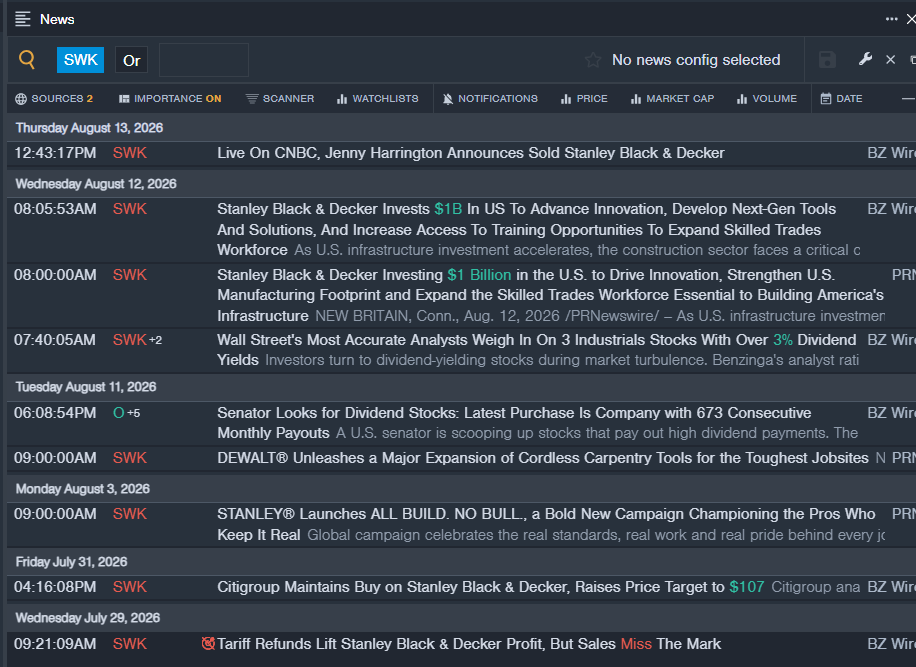Open Wall Street's Most Accurate Analysts headline
The width and height of the screenshot is (916, 667).
pos(536,349)
